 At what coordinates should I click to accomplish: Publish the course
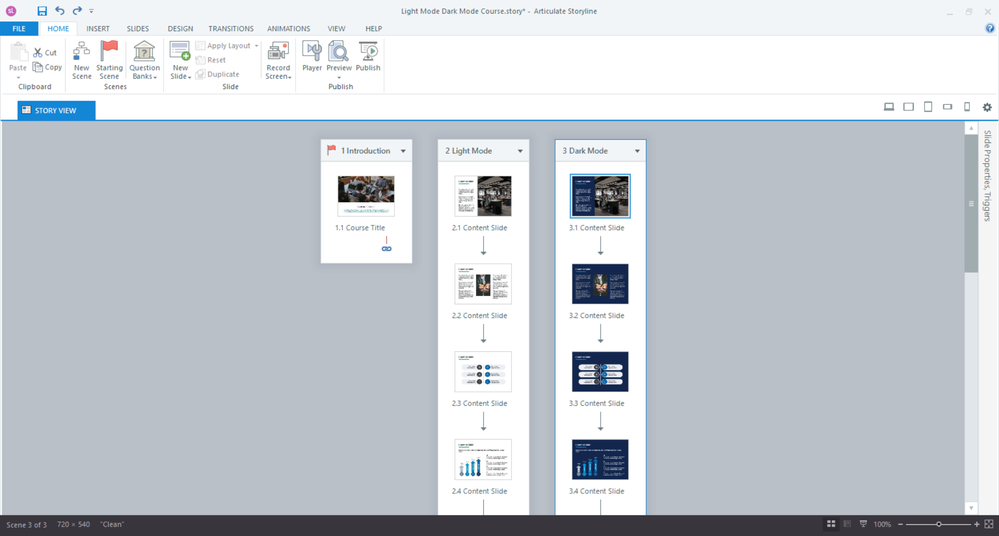pos(368,57)
